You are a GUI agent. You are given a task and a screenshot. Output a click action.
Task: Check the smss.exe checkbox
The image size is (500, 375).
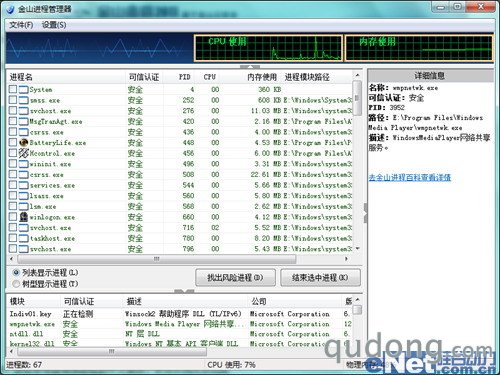click(x=13, y=100)
